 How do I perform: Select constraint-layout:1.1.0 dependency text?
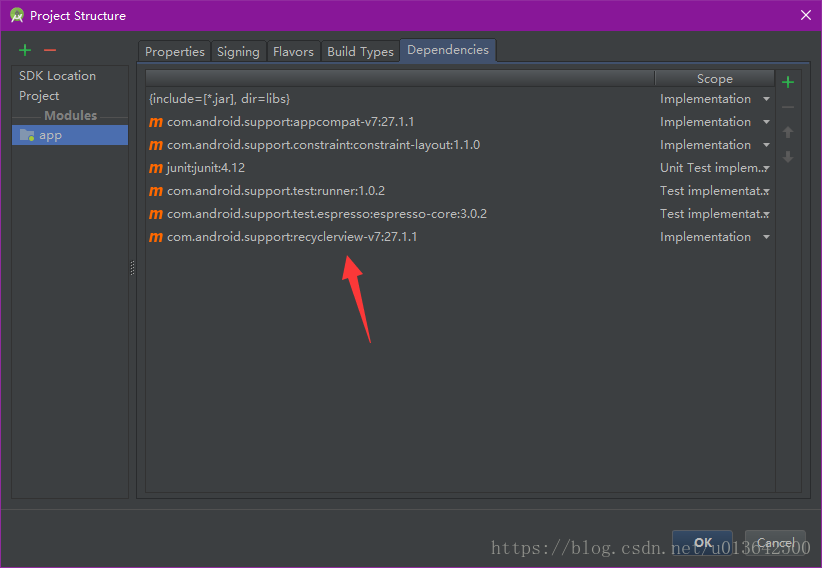tap(323, 145)
